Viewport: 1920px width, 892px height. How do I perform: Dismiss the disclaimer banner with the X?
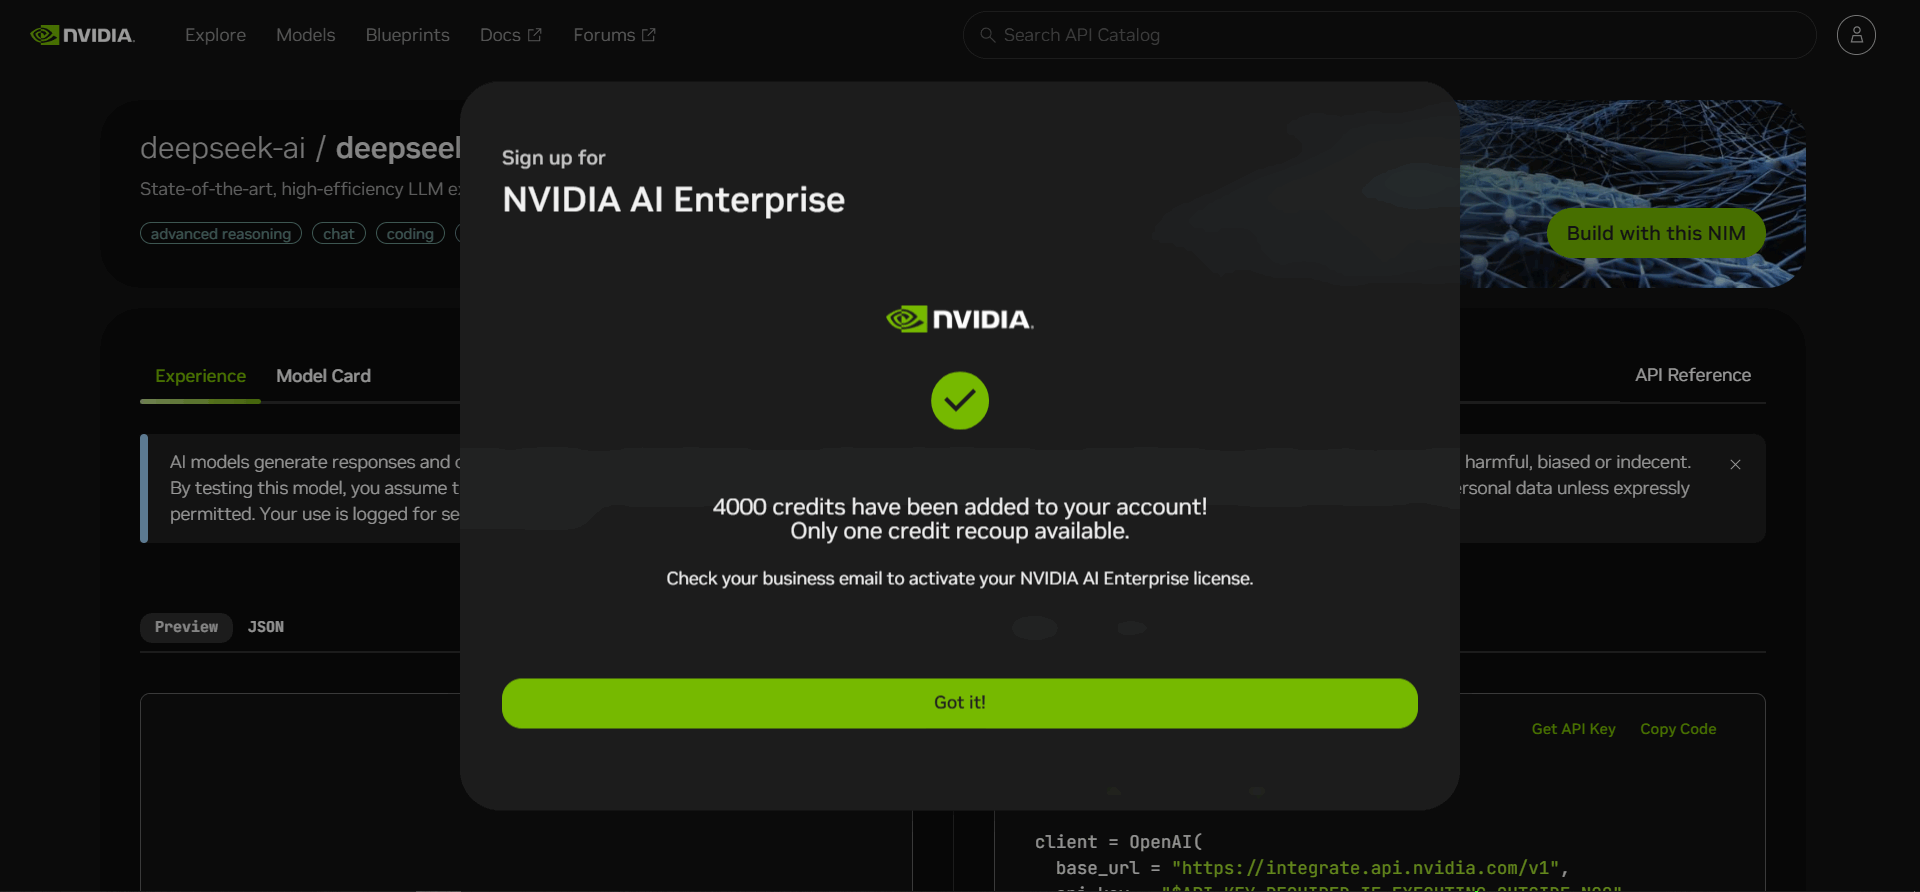tap(1735, 464)
